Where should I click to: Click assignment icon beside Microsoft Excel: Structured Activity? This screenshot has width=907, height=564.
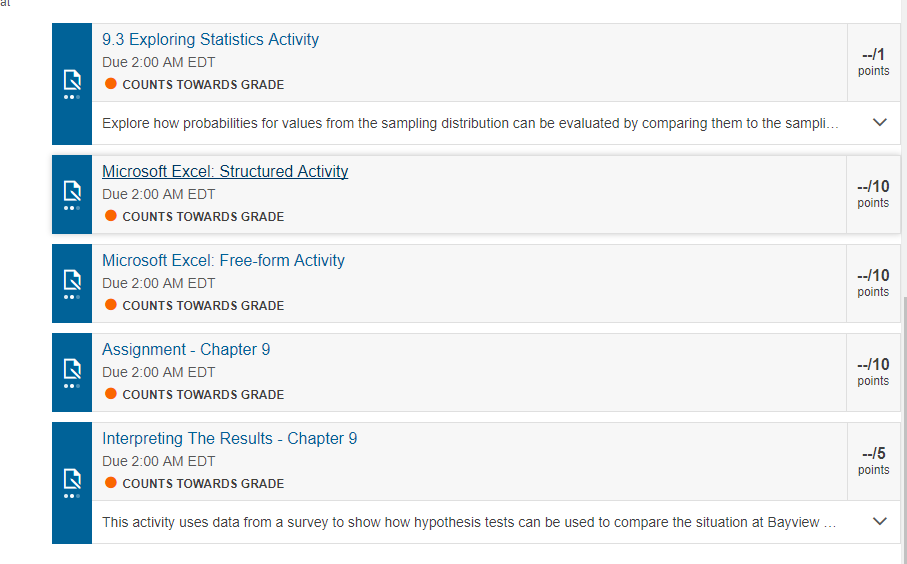pyautogui.click(x=72, y=195)
